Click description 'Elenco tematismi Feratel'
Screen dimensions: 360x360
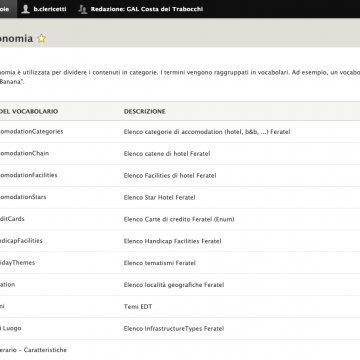click(x=160, y=263)
